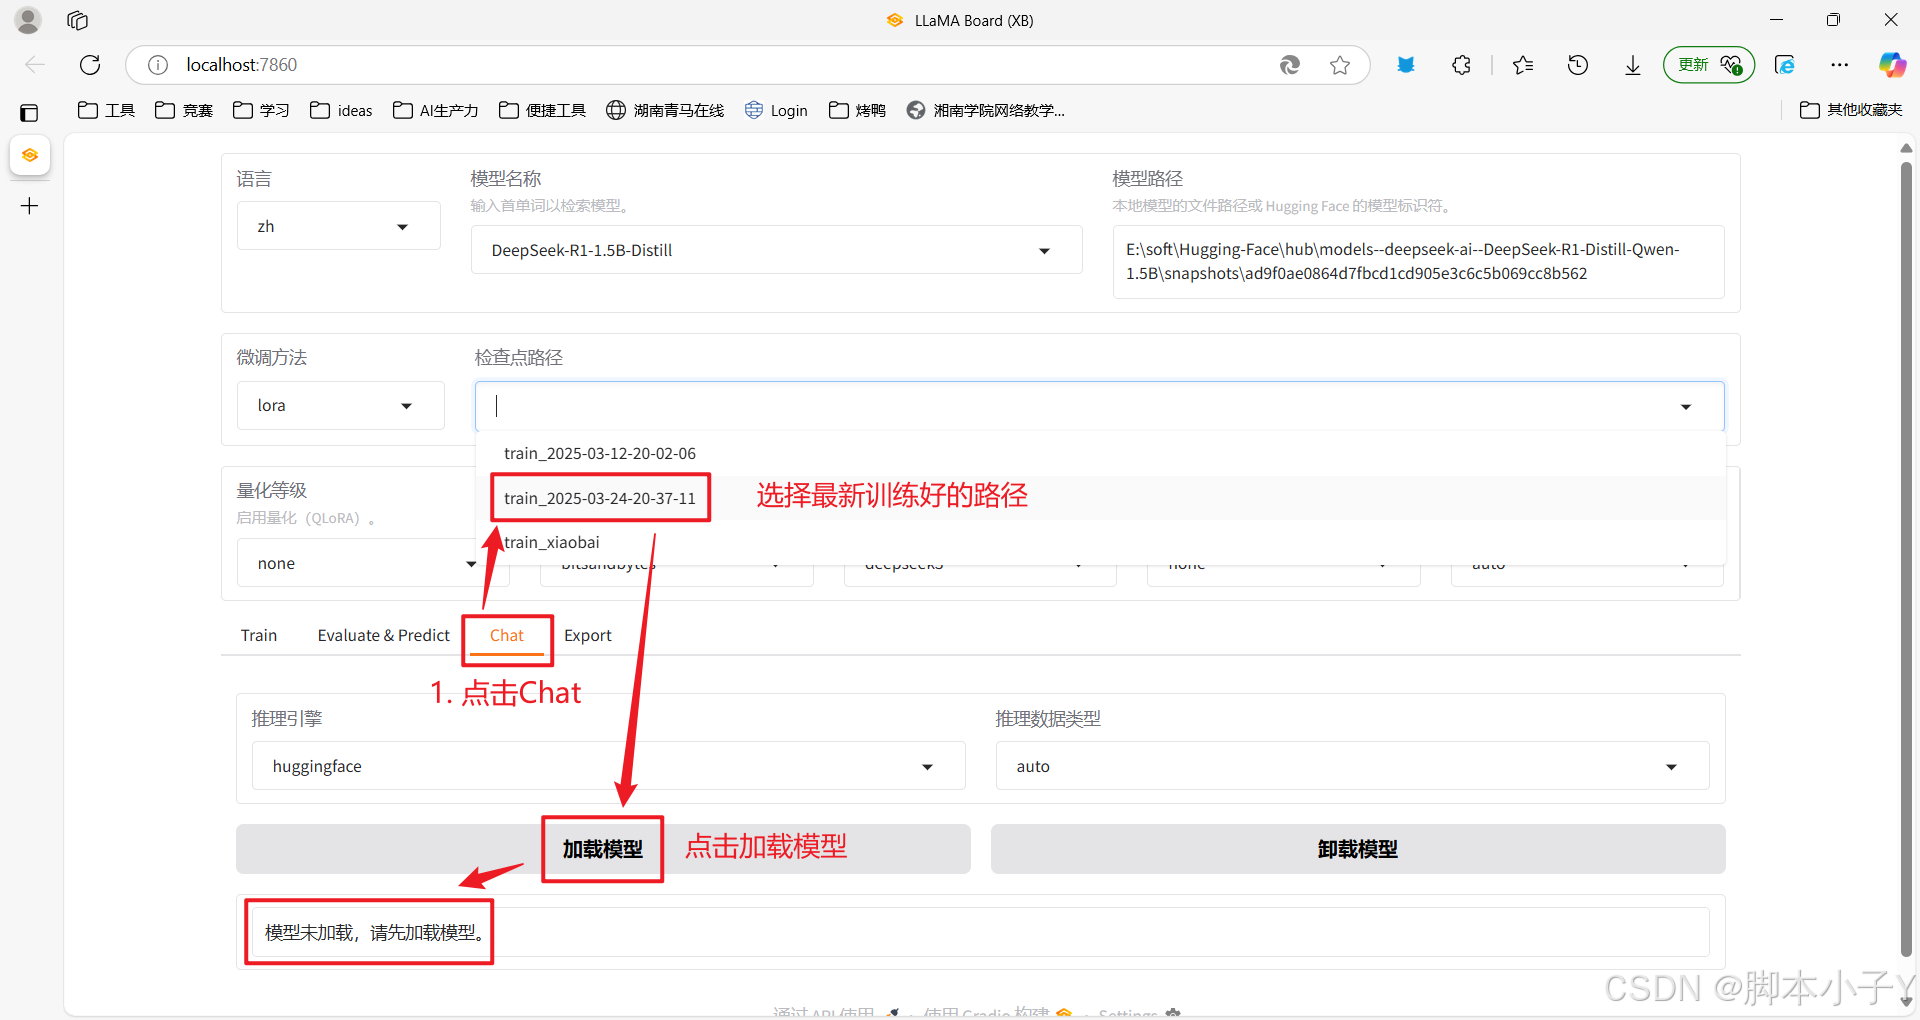View site information icon in address bar
This screenshot has width=1920, height=1020.
click(158, 65)
